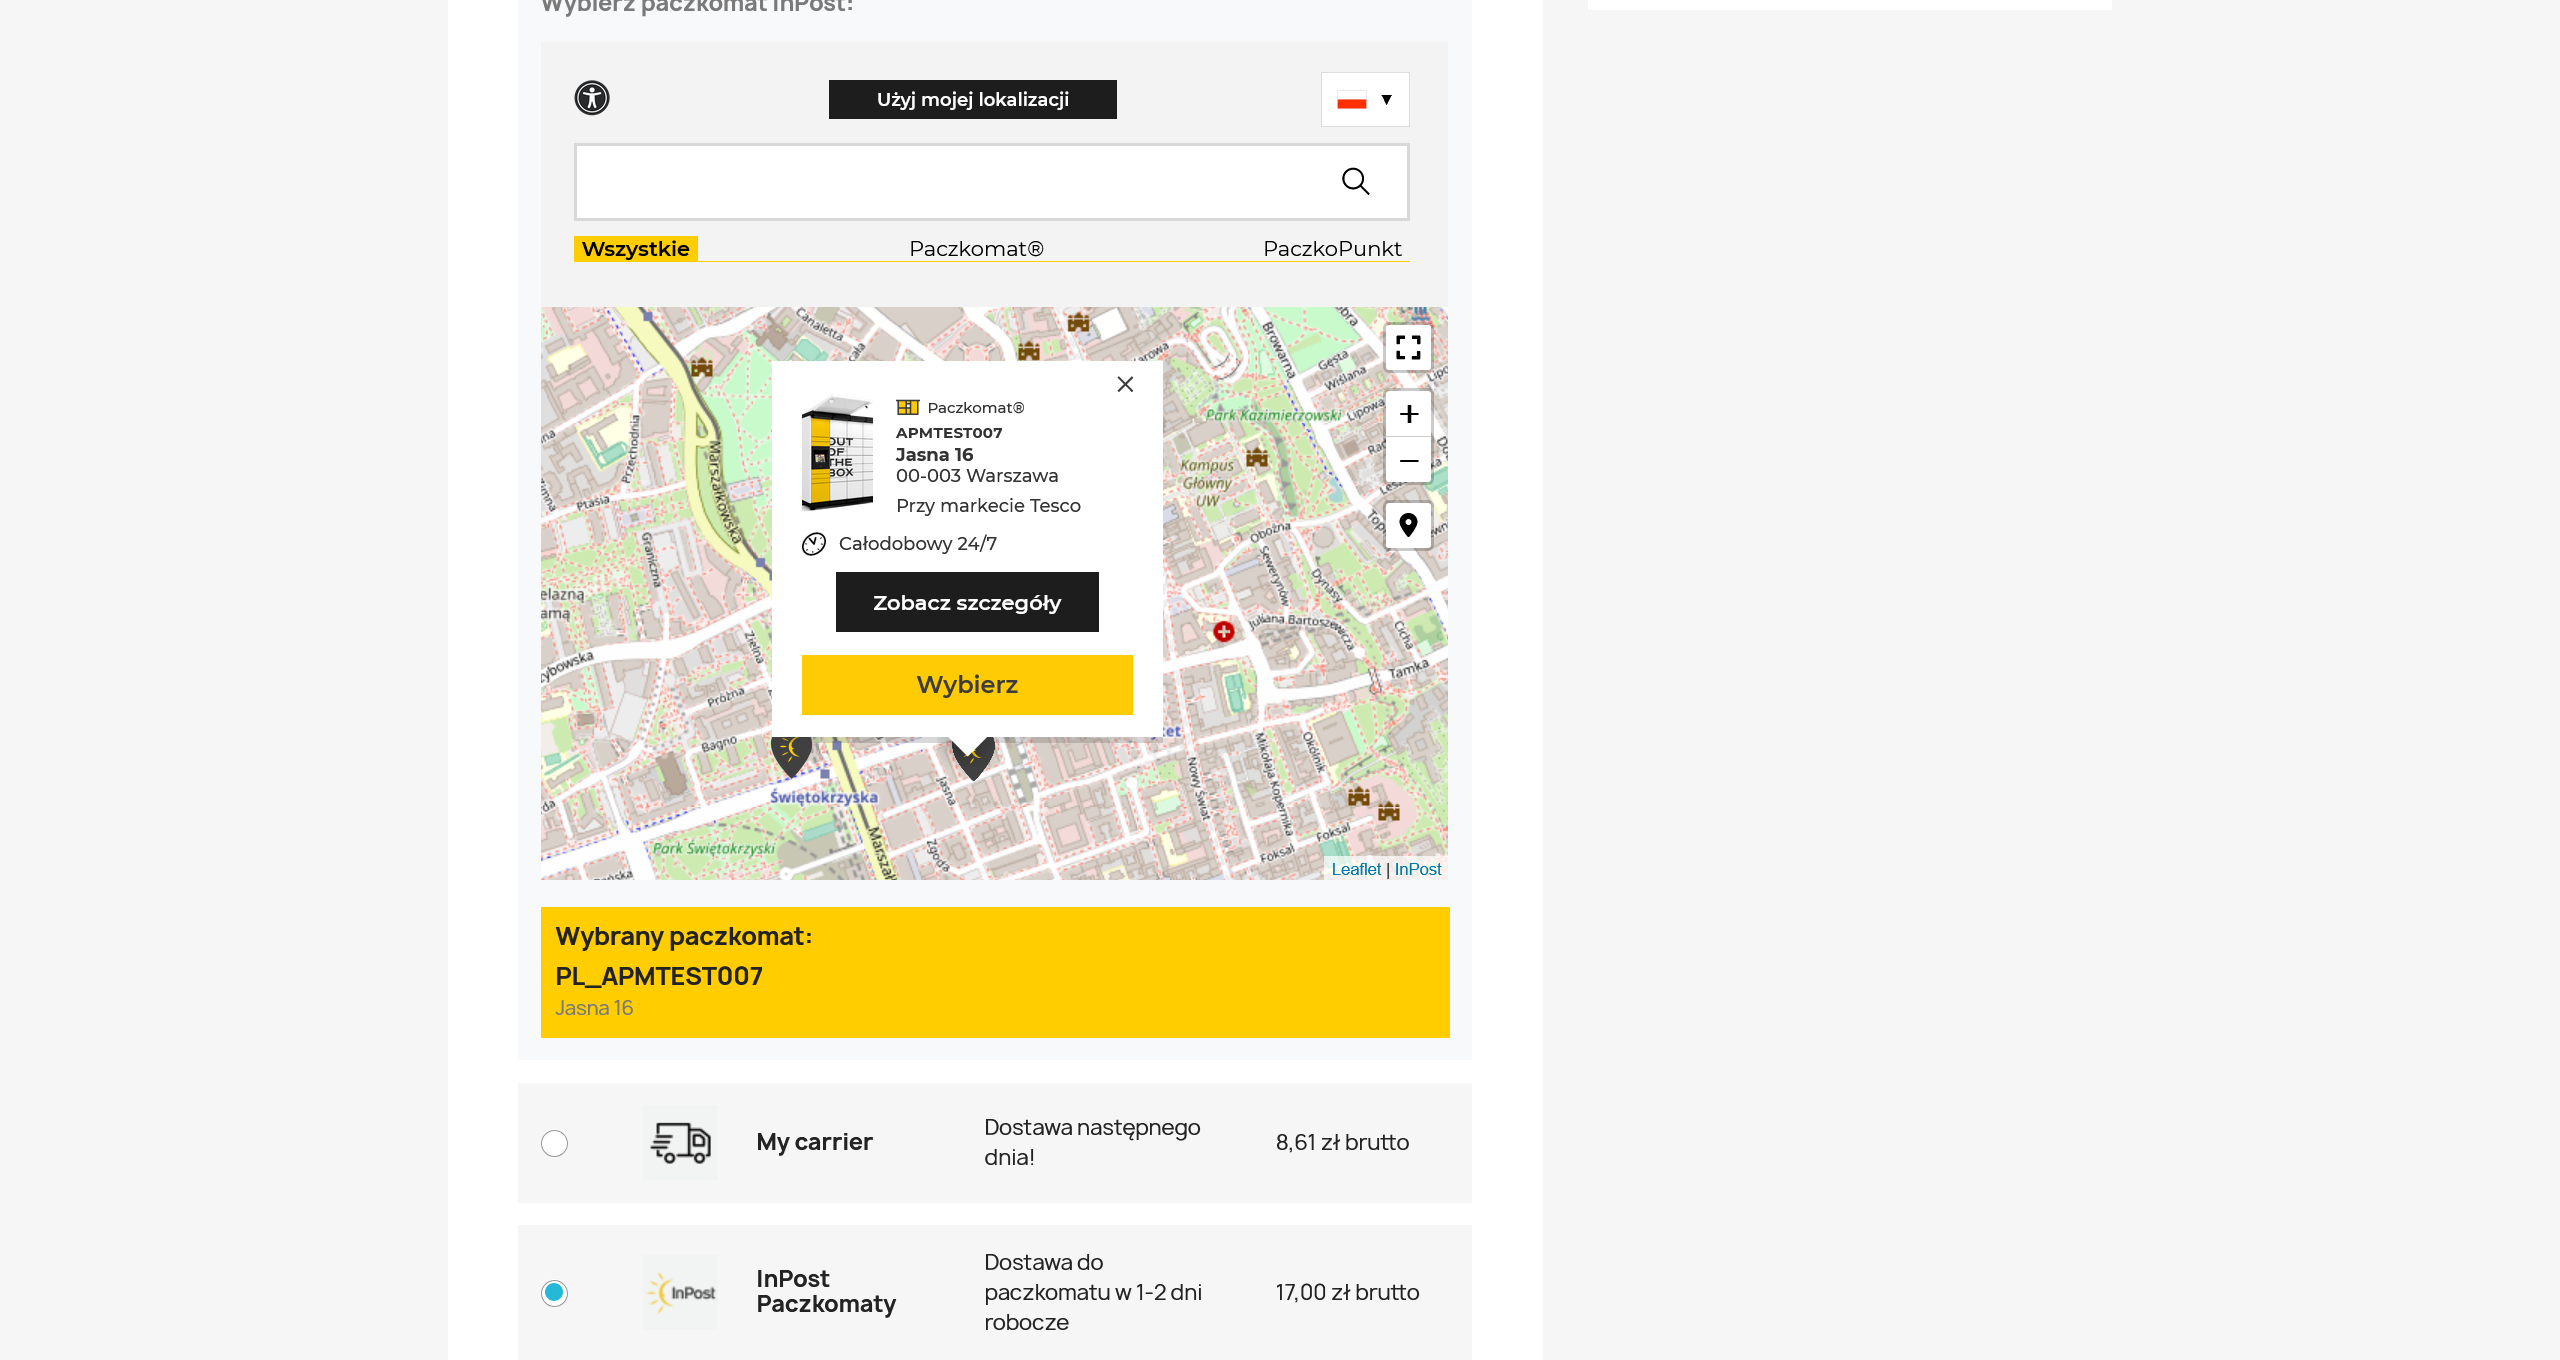Viewport: 2560px width, 1360px height.
Task: Close the Paczkomat info popup
Action: coord(1125,384)
